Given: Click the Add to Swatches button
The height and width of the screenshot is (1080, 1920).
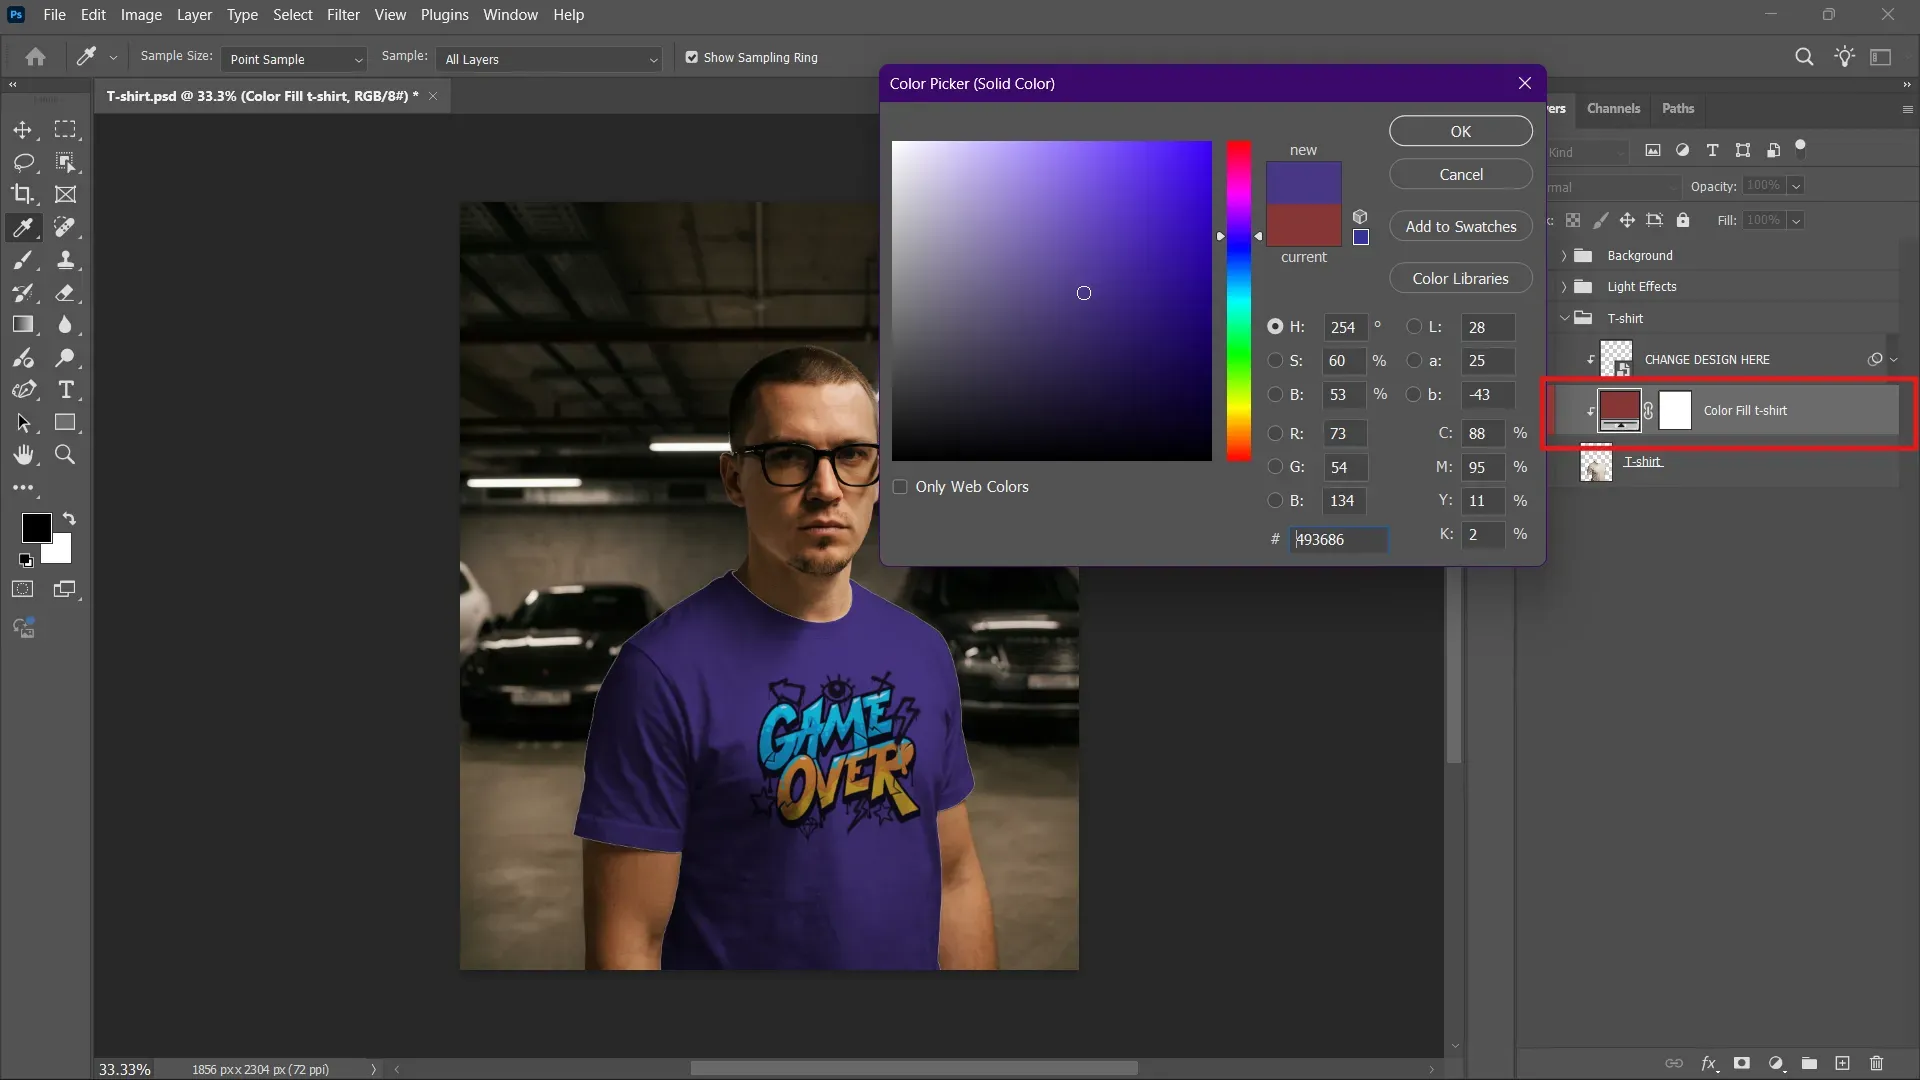Looking at the screenshot, I should [x=1460, y=226].
